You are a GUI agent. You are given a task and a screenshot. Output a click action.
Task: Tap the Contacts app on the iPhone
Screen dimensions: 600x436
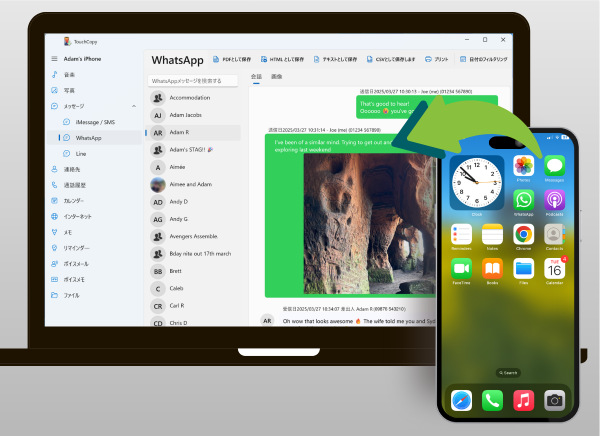[x=554, y=234]
